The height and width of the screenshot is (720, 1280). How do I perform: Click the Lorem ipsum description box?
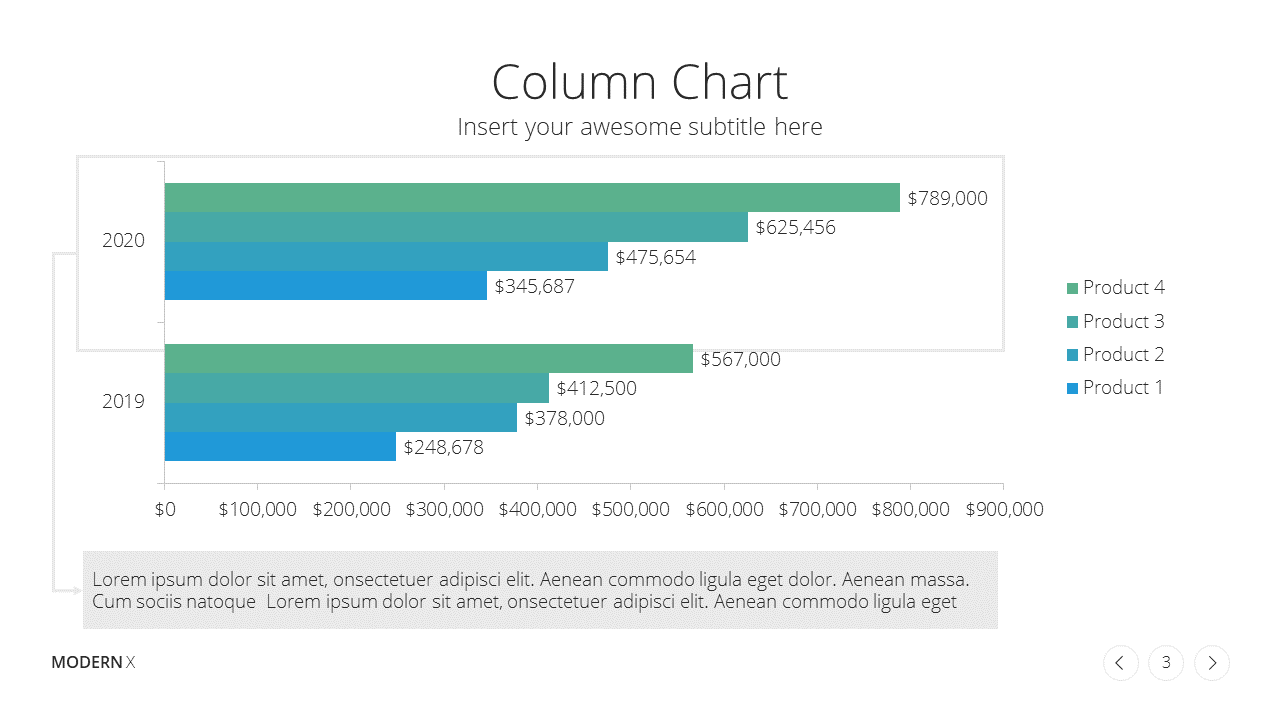coord(540,590)
